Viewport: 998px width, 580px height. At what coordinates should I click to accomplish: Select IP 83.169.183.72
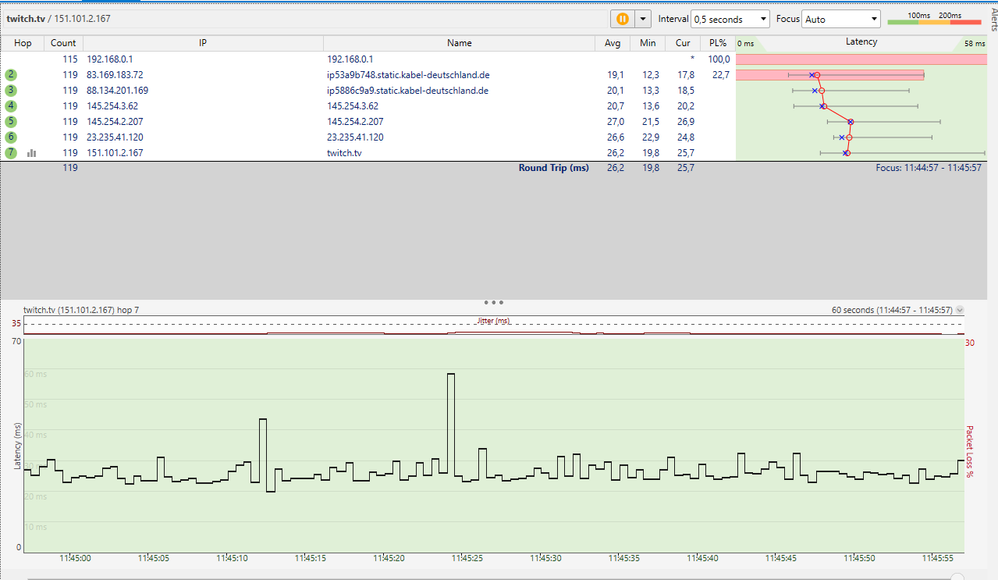tap(115, 74)
